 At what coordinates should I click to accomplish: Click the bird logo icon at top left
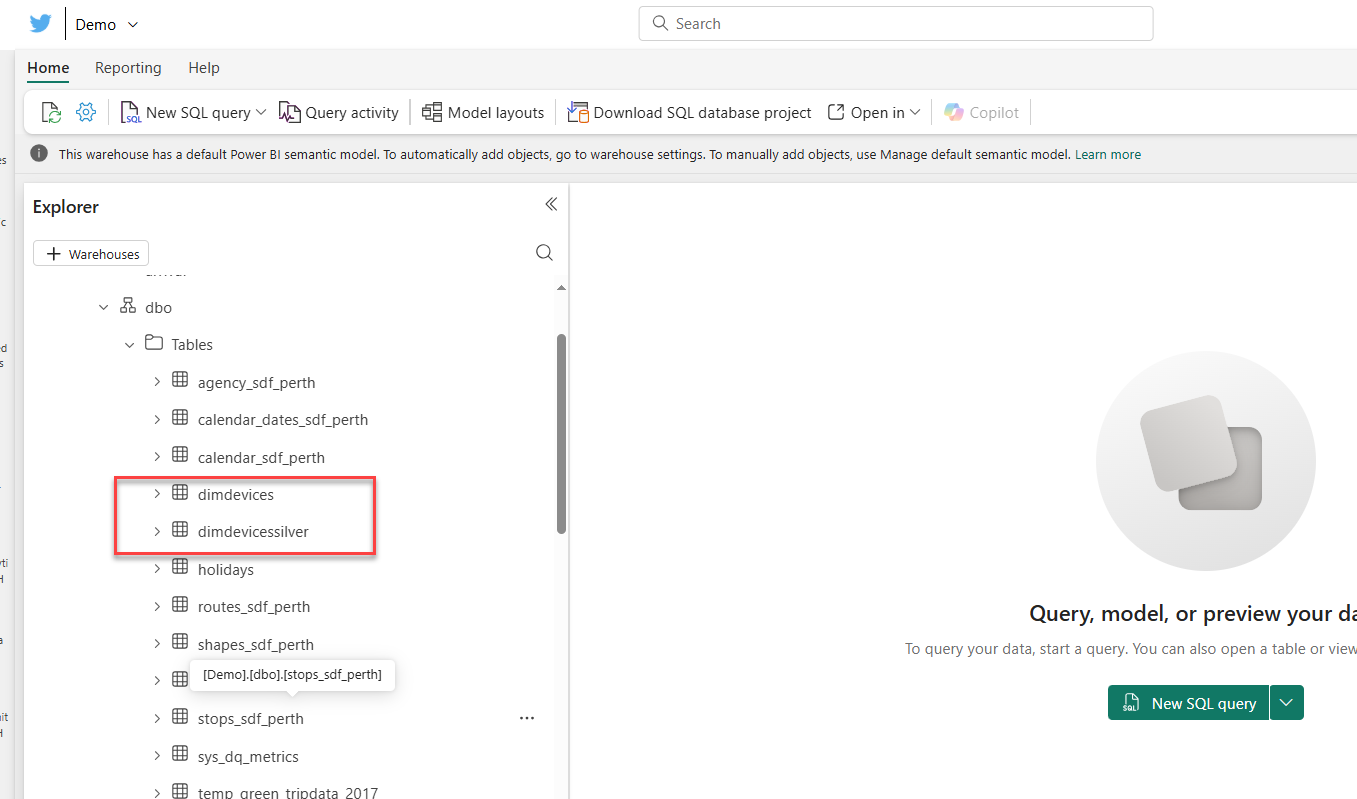pyautogui.click(x=40, y=24)
